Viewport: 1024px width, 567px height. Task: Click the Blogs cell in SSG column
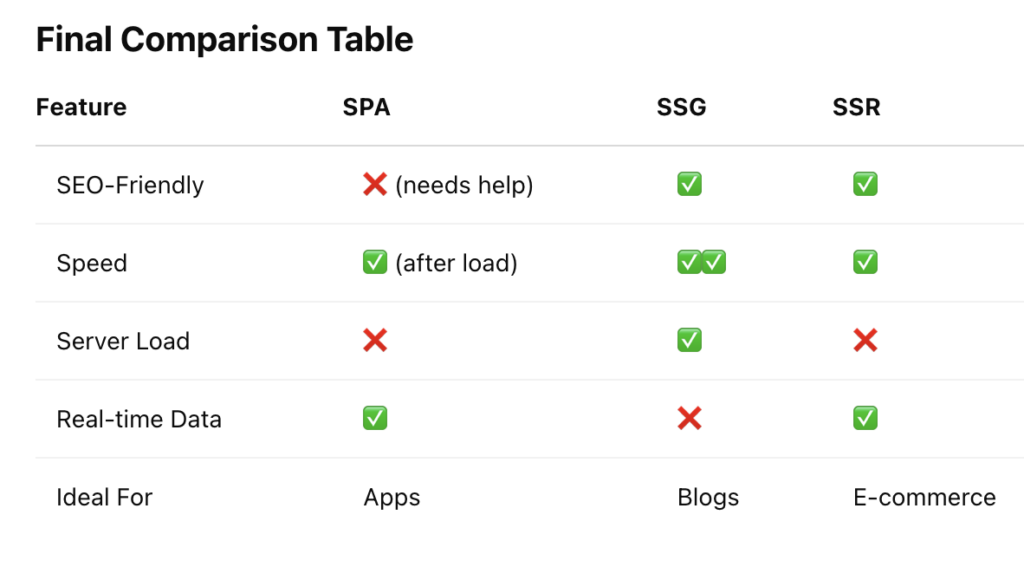[x=708, y=497]
